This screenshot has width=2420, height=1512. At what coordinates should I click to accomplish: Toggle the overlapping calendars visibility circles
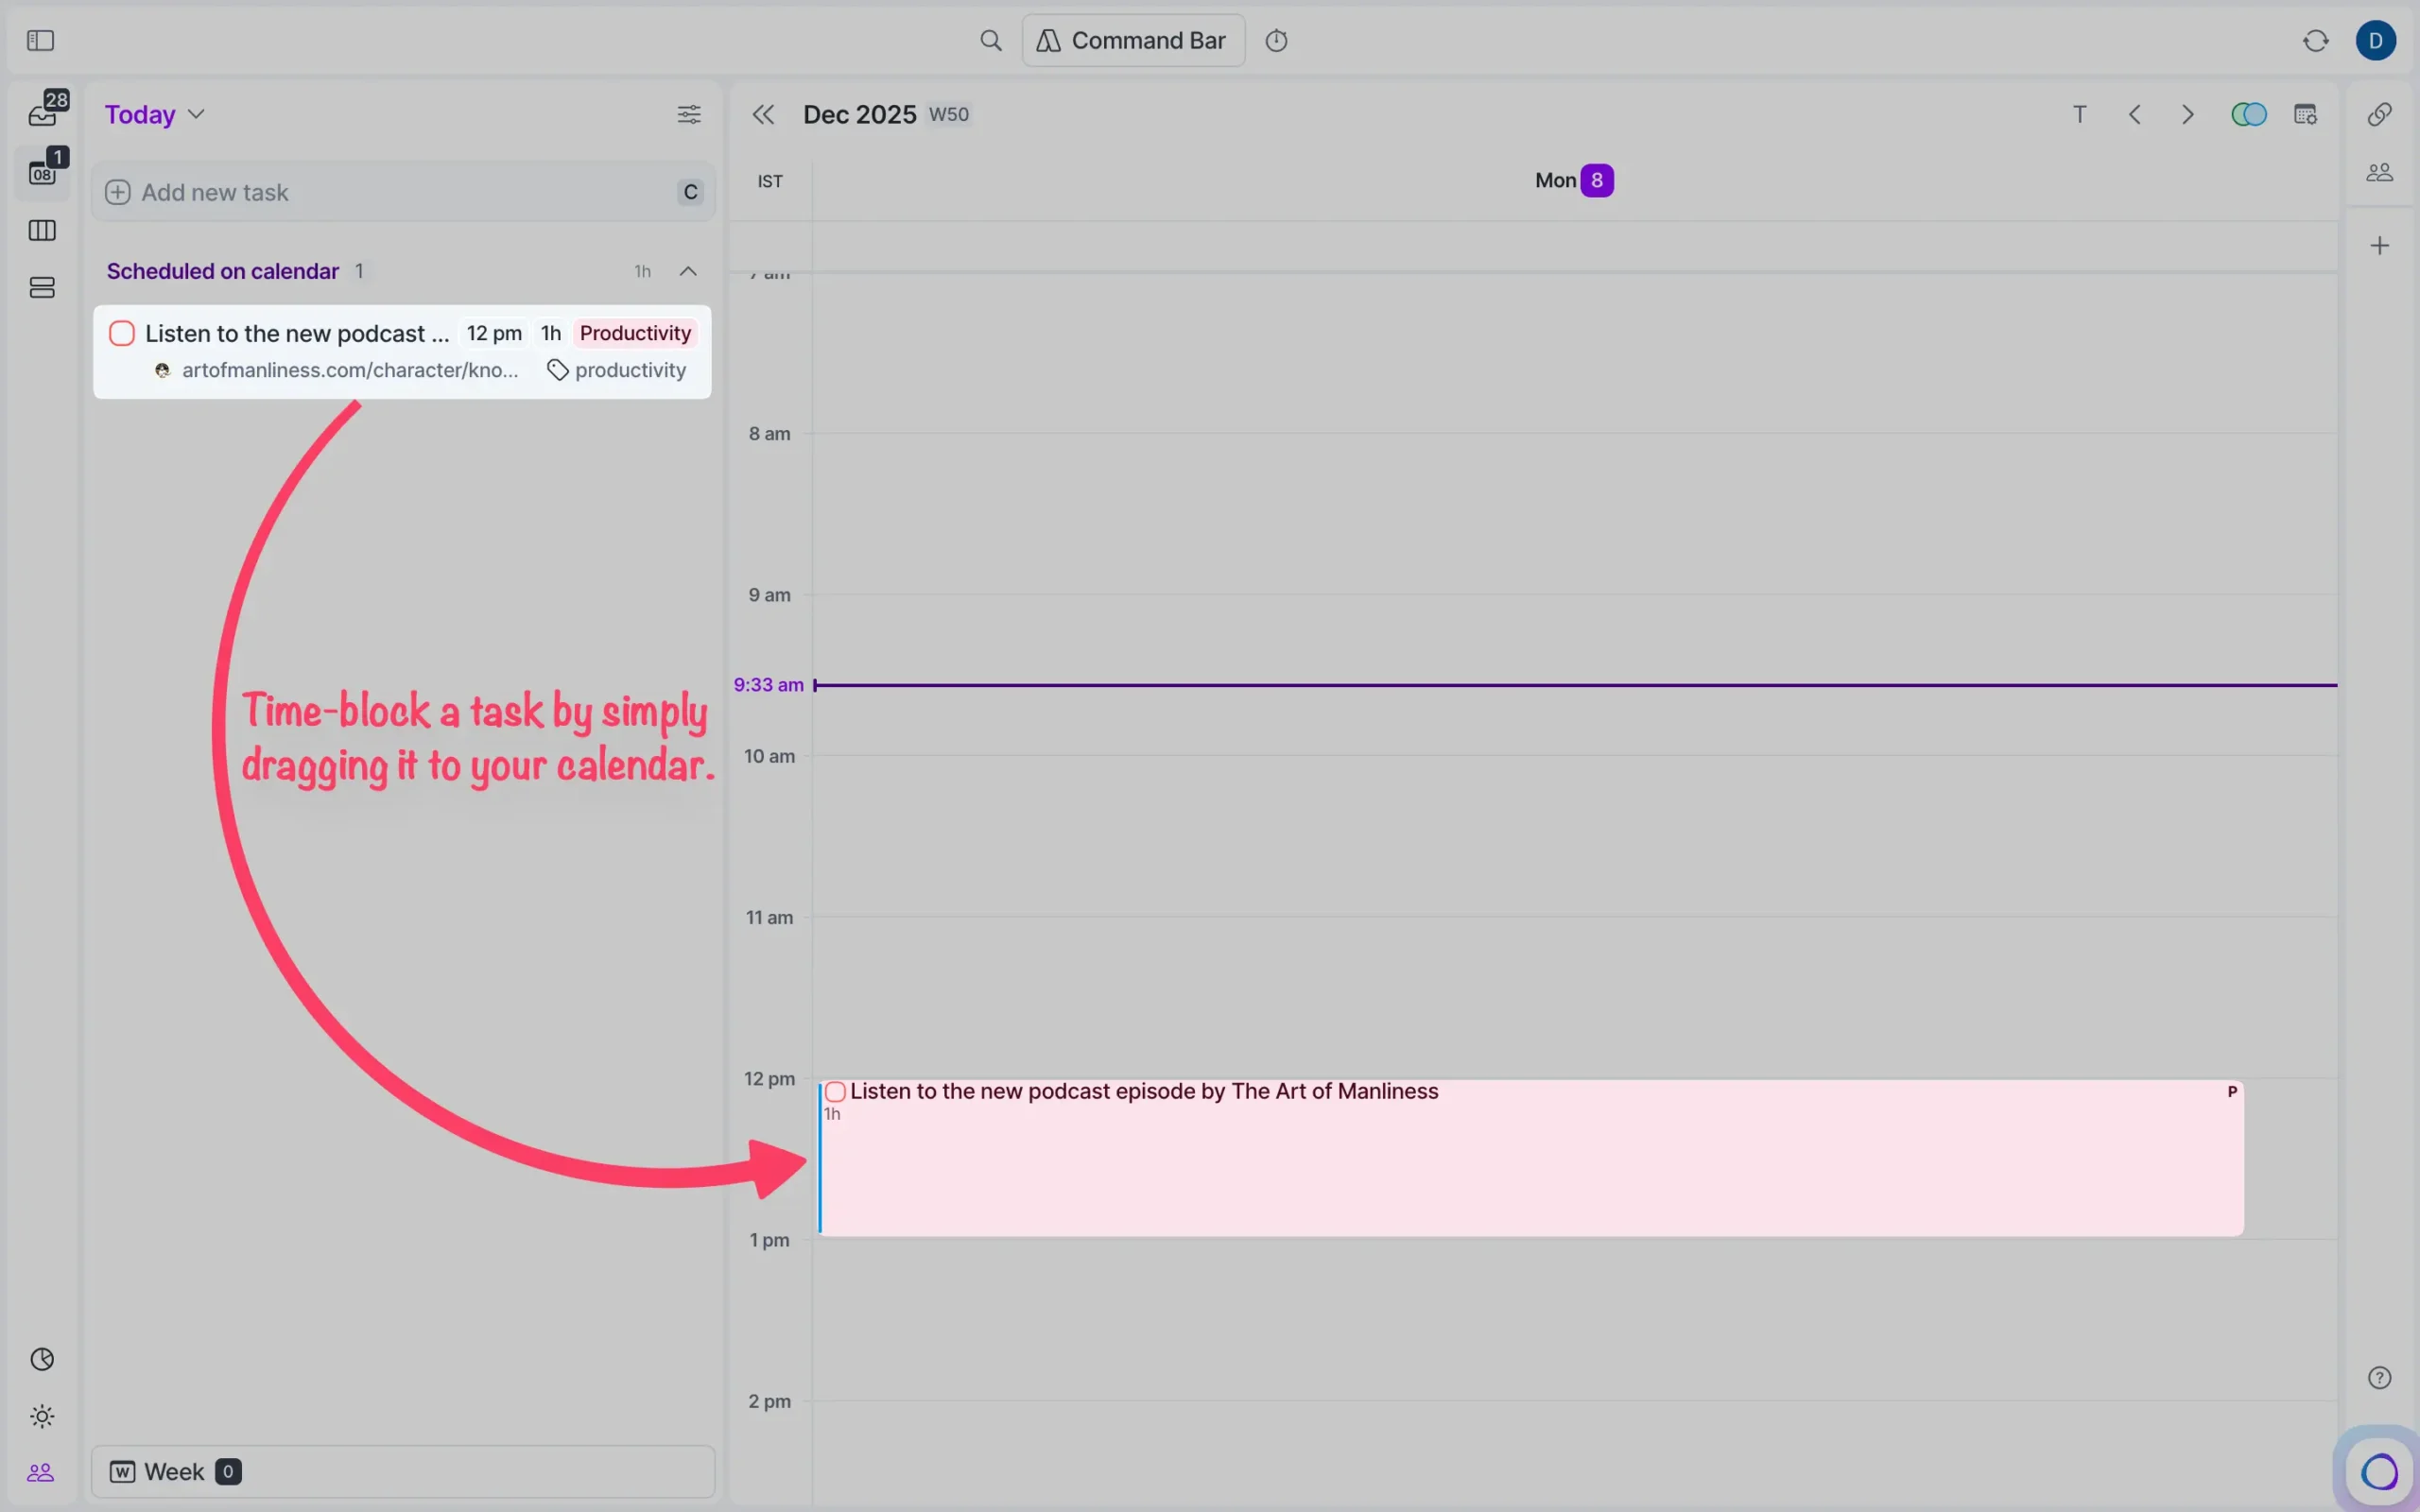[2249, 114]
